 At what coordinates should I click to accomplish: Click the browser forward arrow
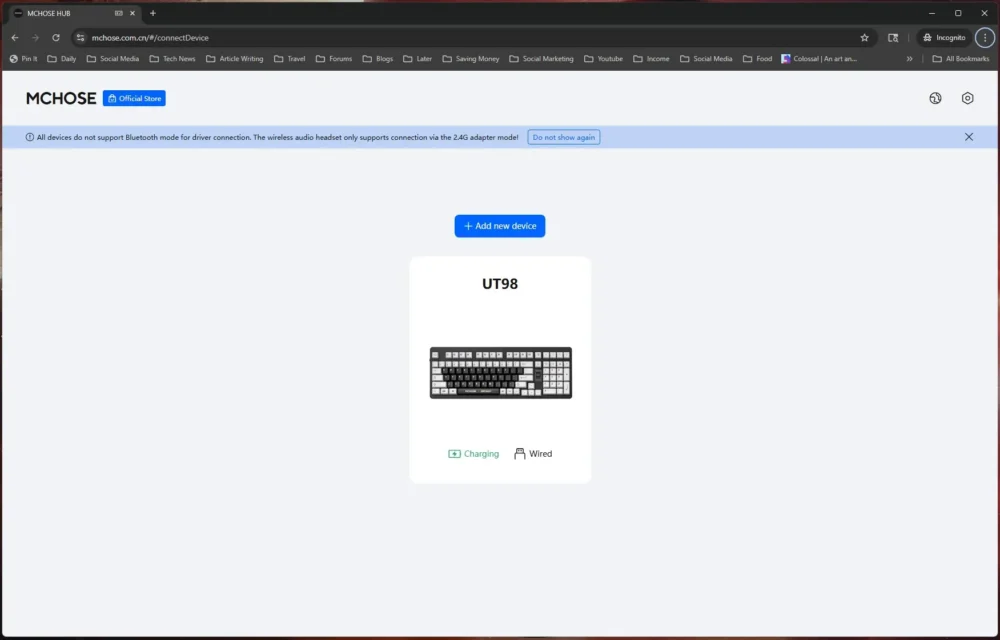pyautogui.click(x=35, y=38)
